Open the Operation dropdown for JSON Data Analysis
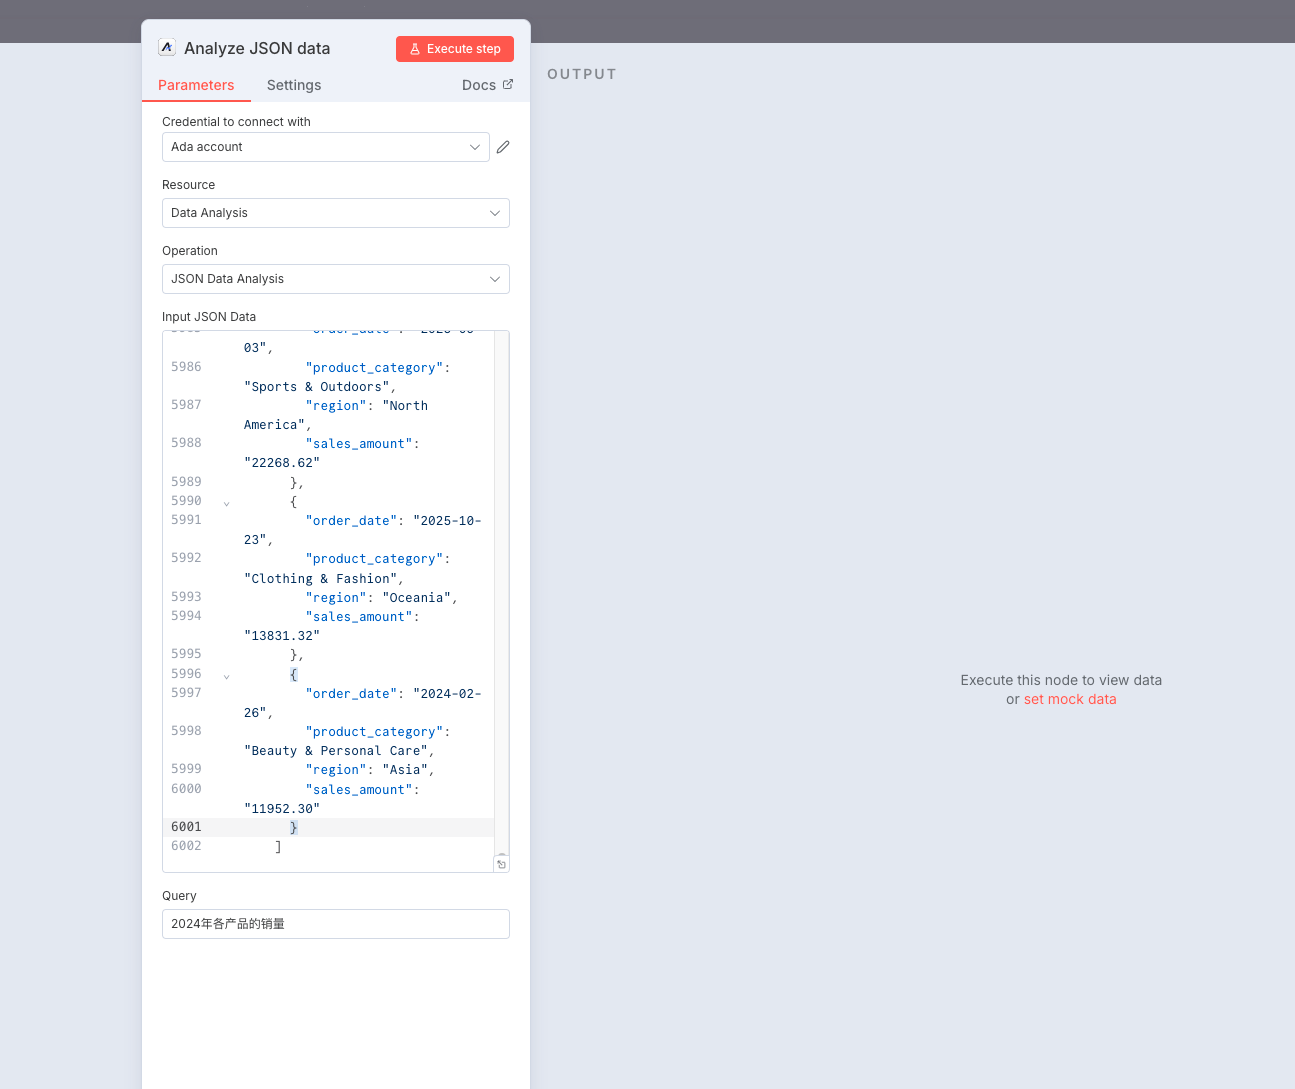The width and height of the screenshot is (1295, 1089). (335, 279)
